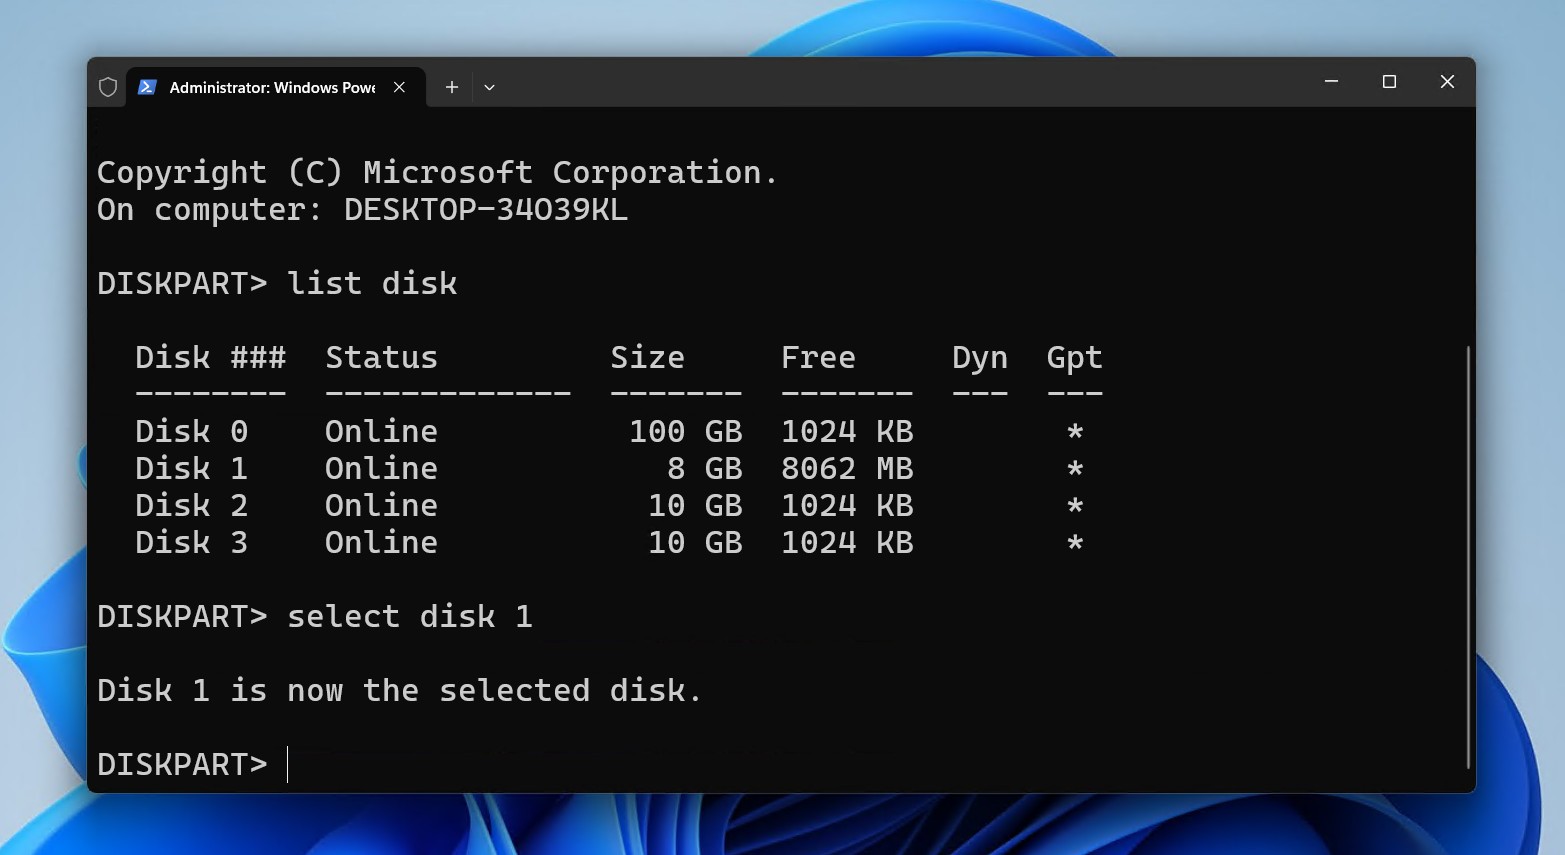Click the administrator shield icon in the title bar
This screenshot has width=1565, height=855.
point(108,87)
